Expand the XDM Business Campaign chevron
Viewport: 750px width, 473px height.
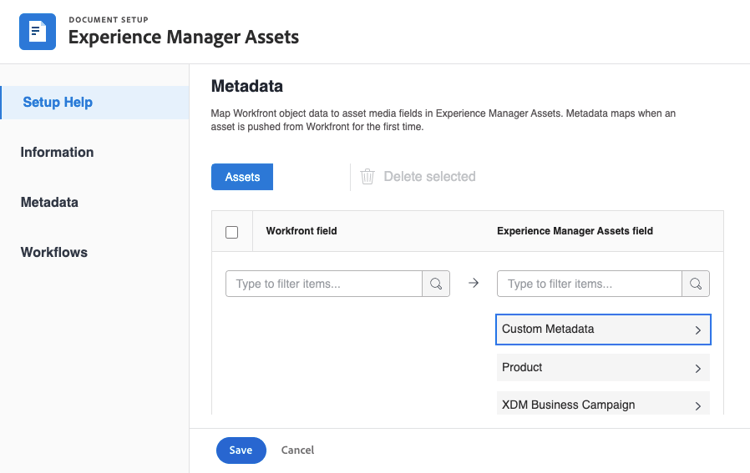tap(698, 405)
